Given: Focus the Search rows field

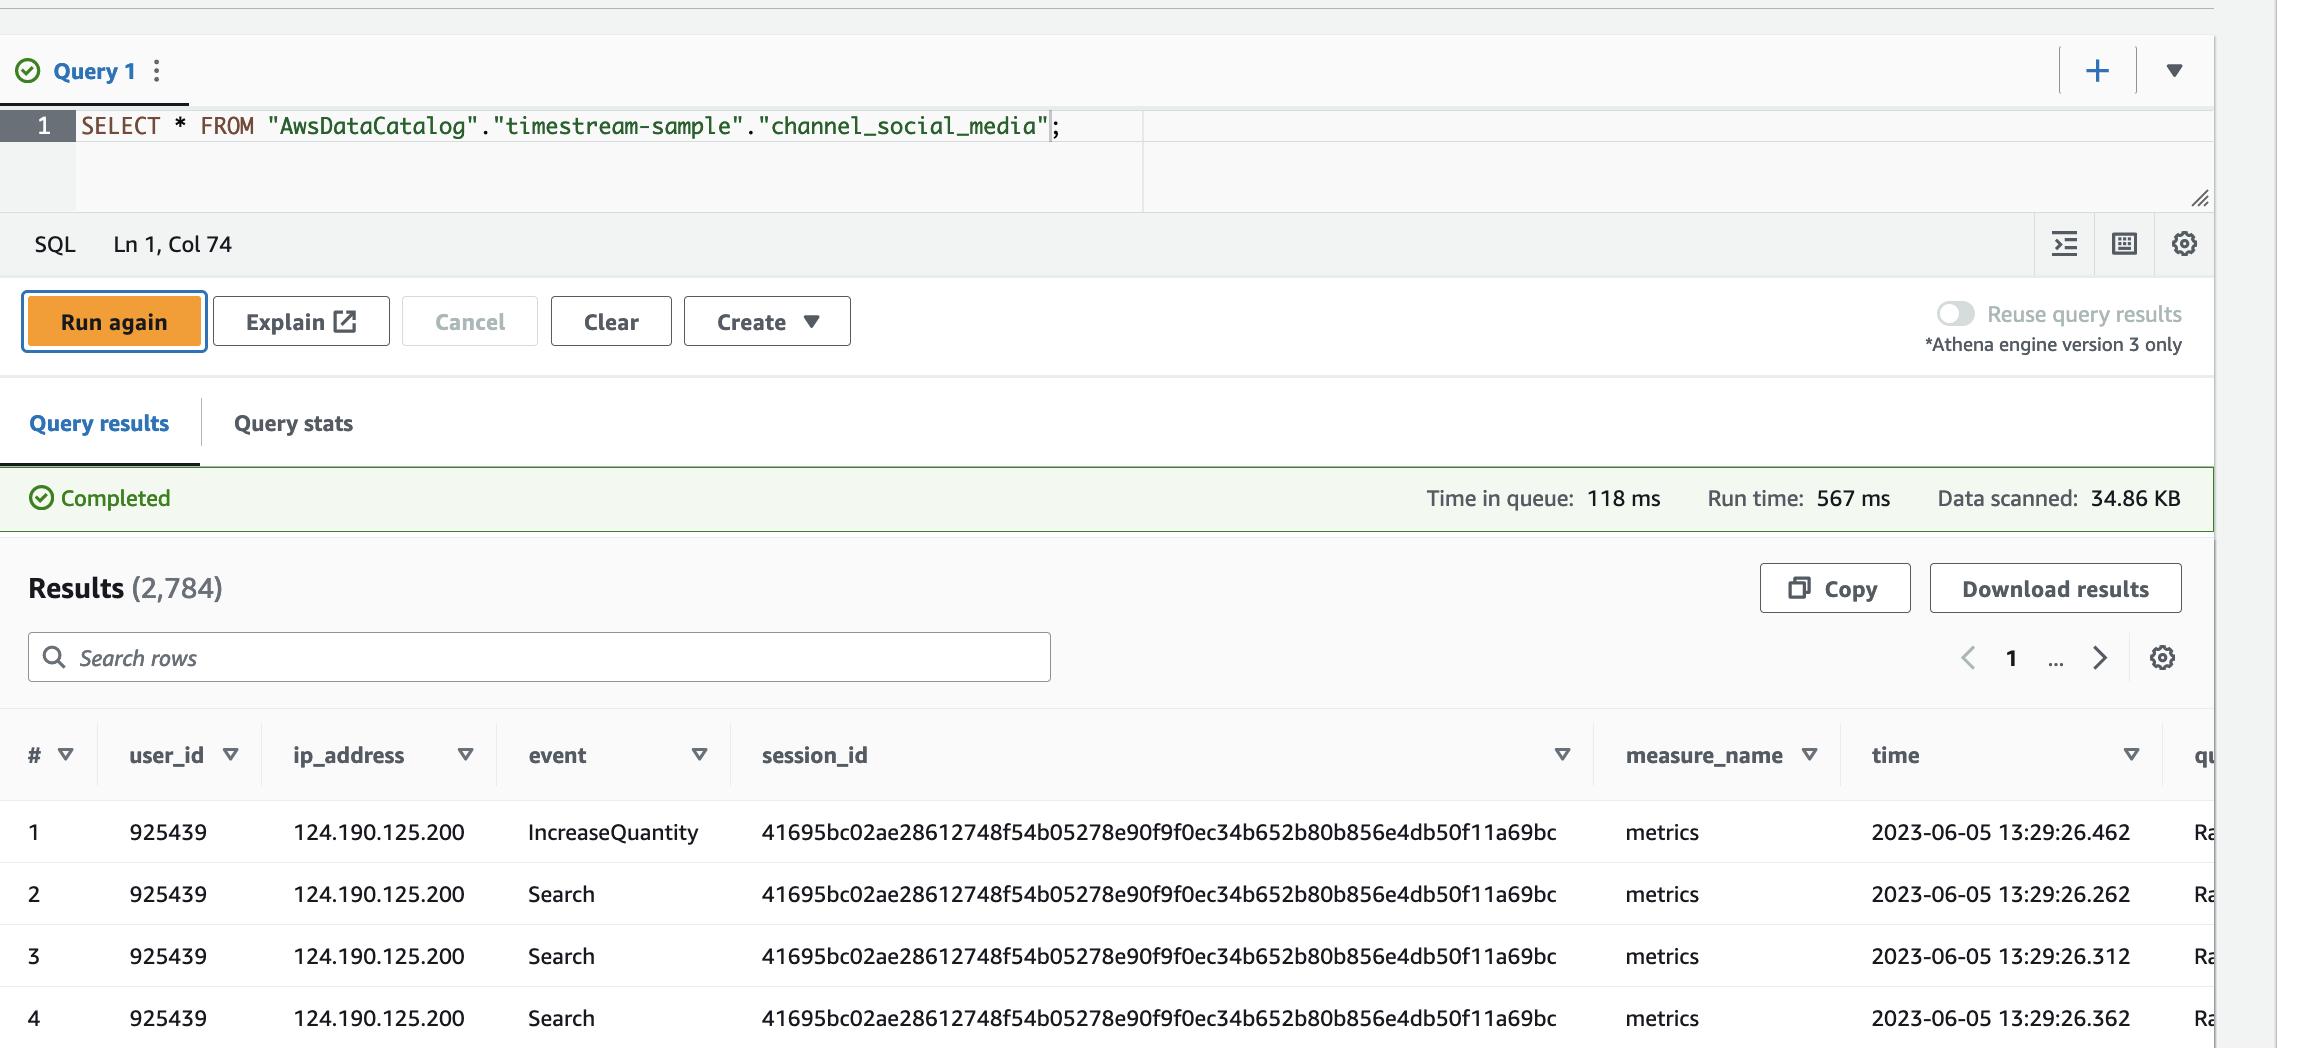Looking at the screenshot, I should click(539, 658).
